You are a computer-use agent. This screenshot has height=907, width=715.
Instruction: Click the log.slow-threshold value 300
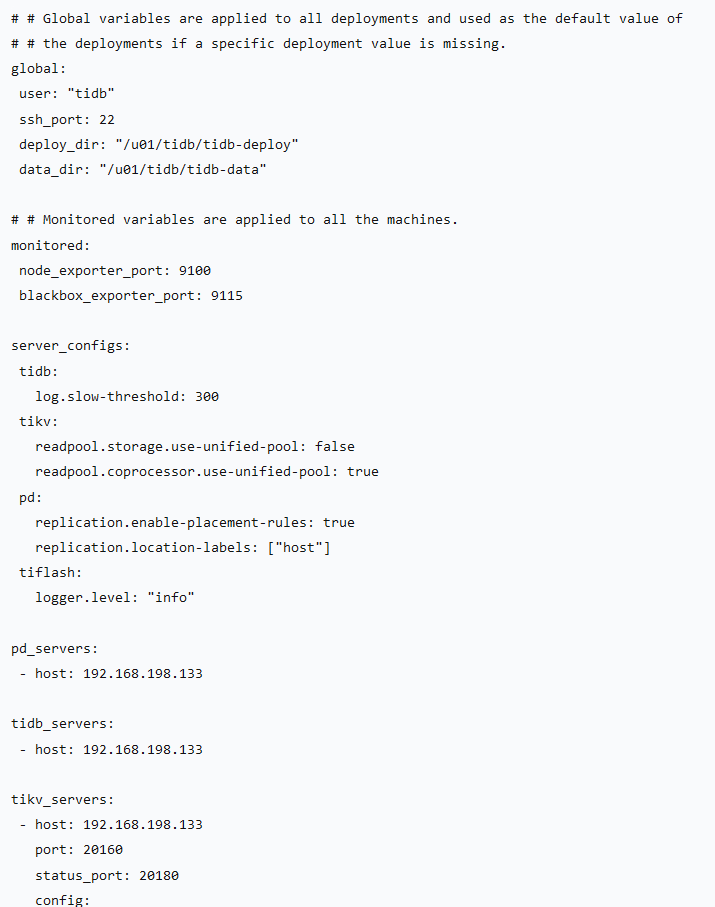[206, 396]
